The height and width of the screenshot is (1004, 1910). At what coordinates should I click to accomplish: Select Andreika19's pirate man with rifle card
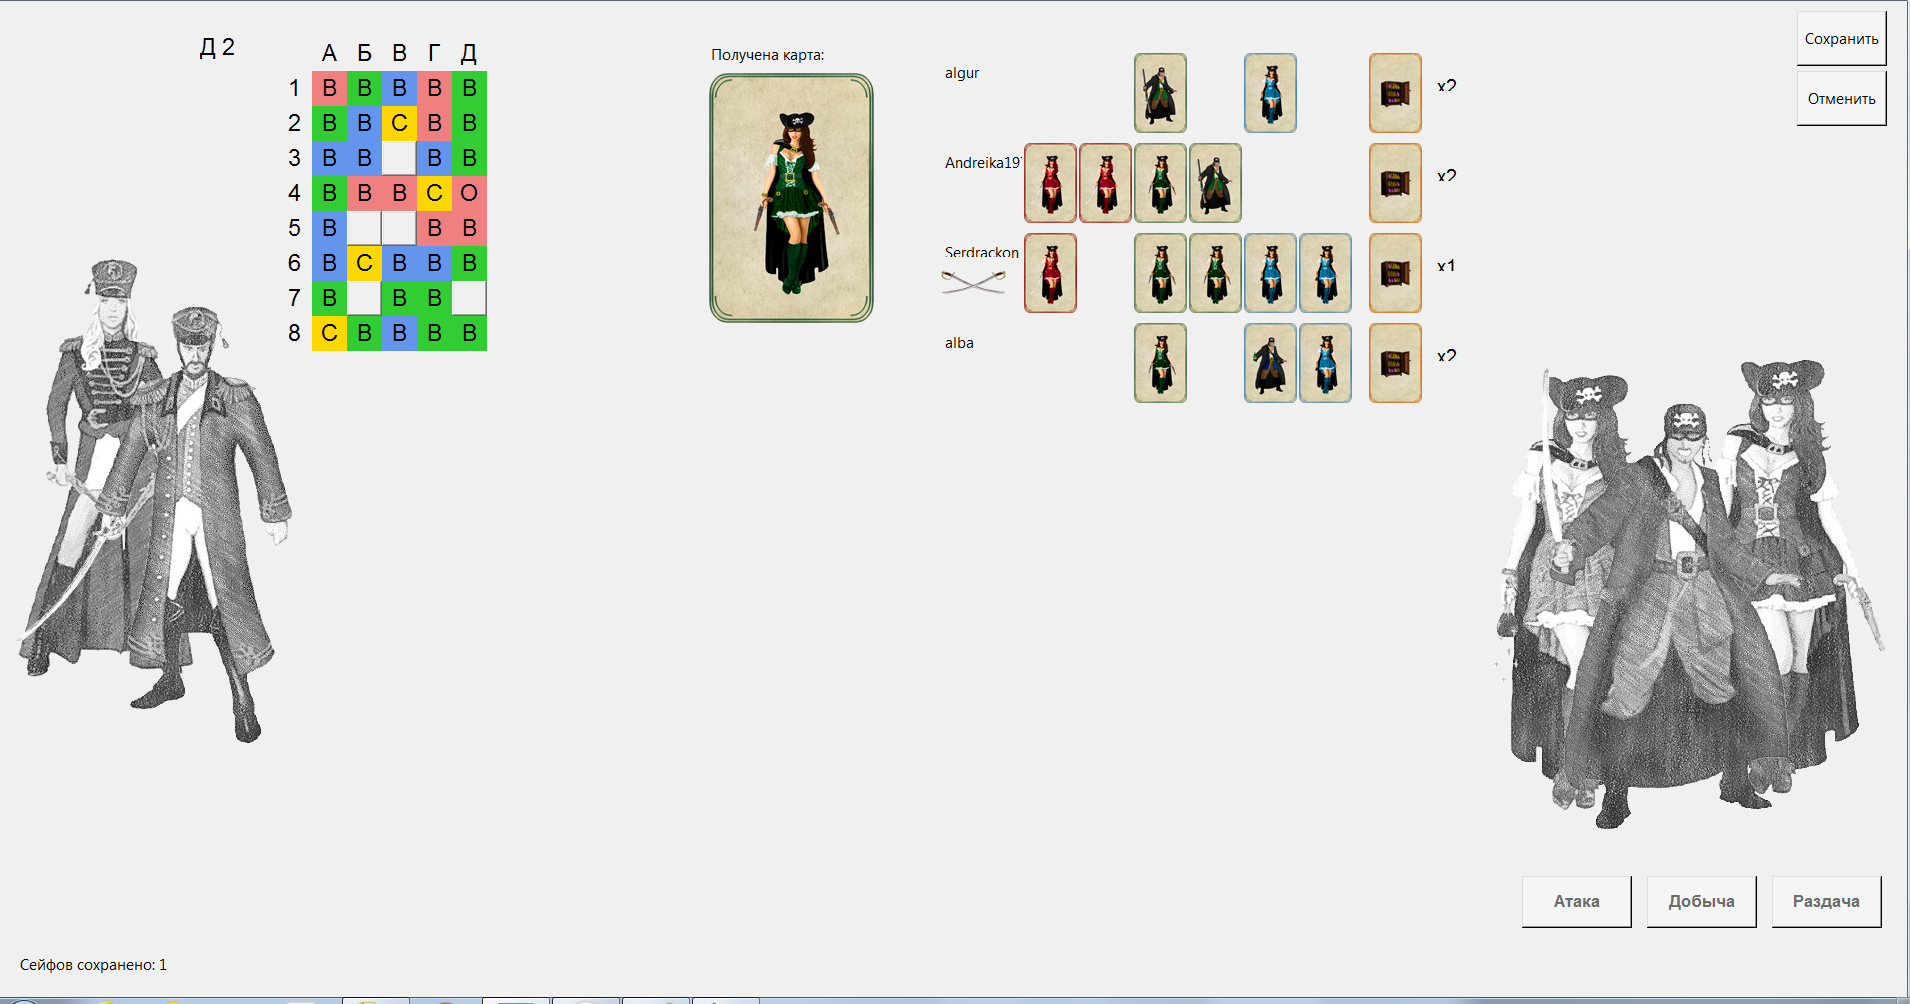1215,183
